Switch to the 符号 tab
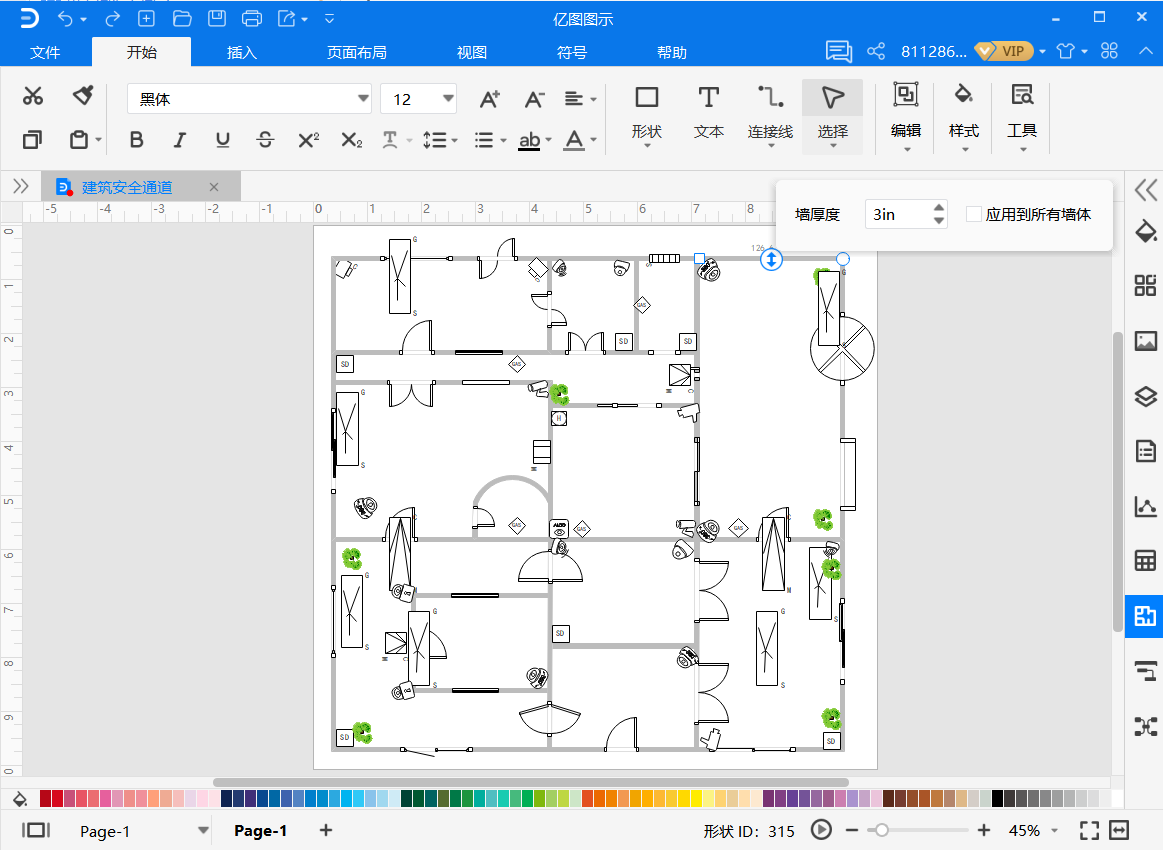 pyautogui.click(x=572, y=52)
